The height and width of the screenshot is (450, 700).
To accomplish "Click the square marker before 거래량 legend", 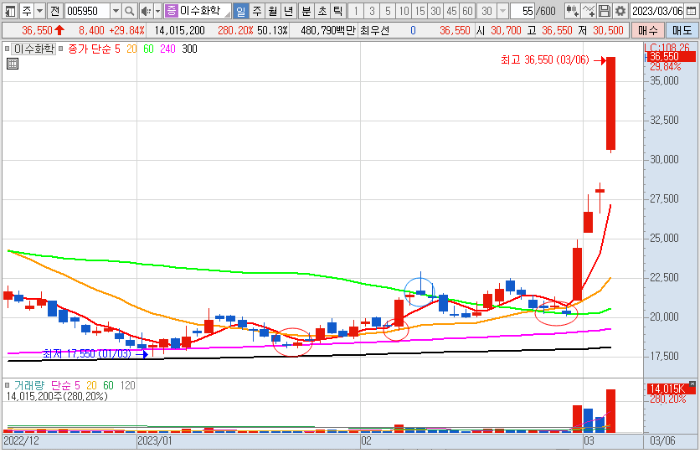I will (7, 385).
